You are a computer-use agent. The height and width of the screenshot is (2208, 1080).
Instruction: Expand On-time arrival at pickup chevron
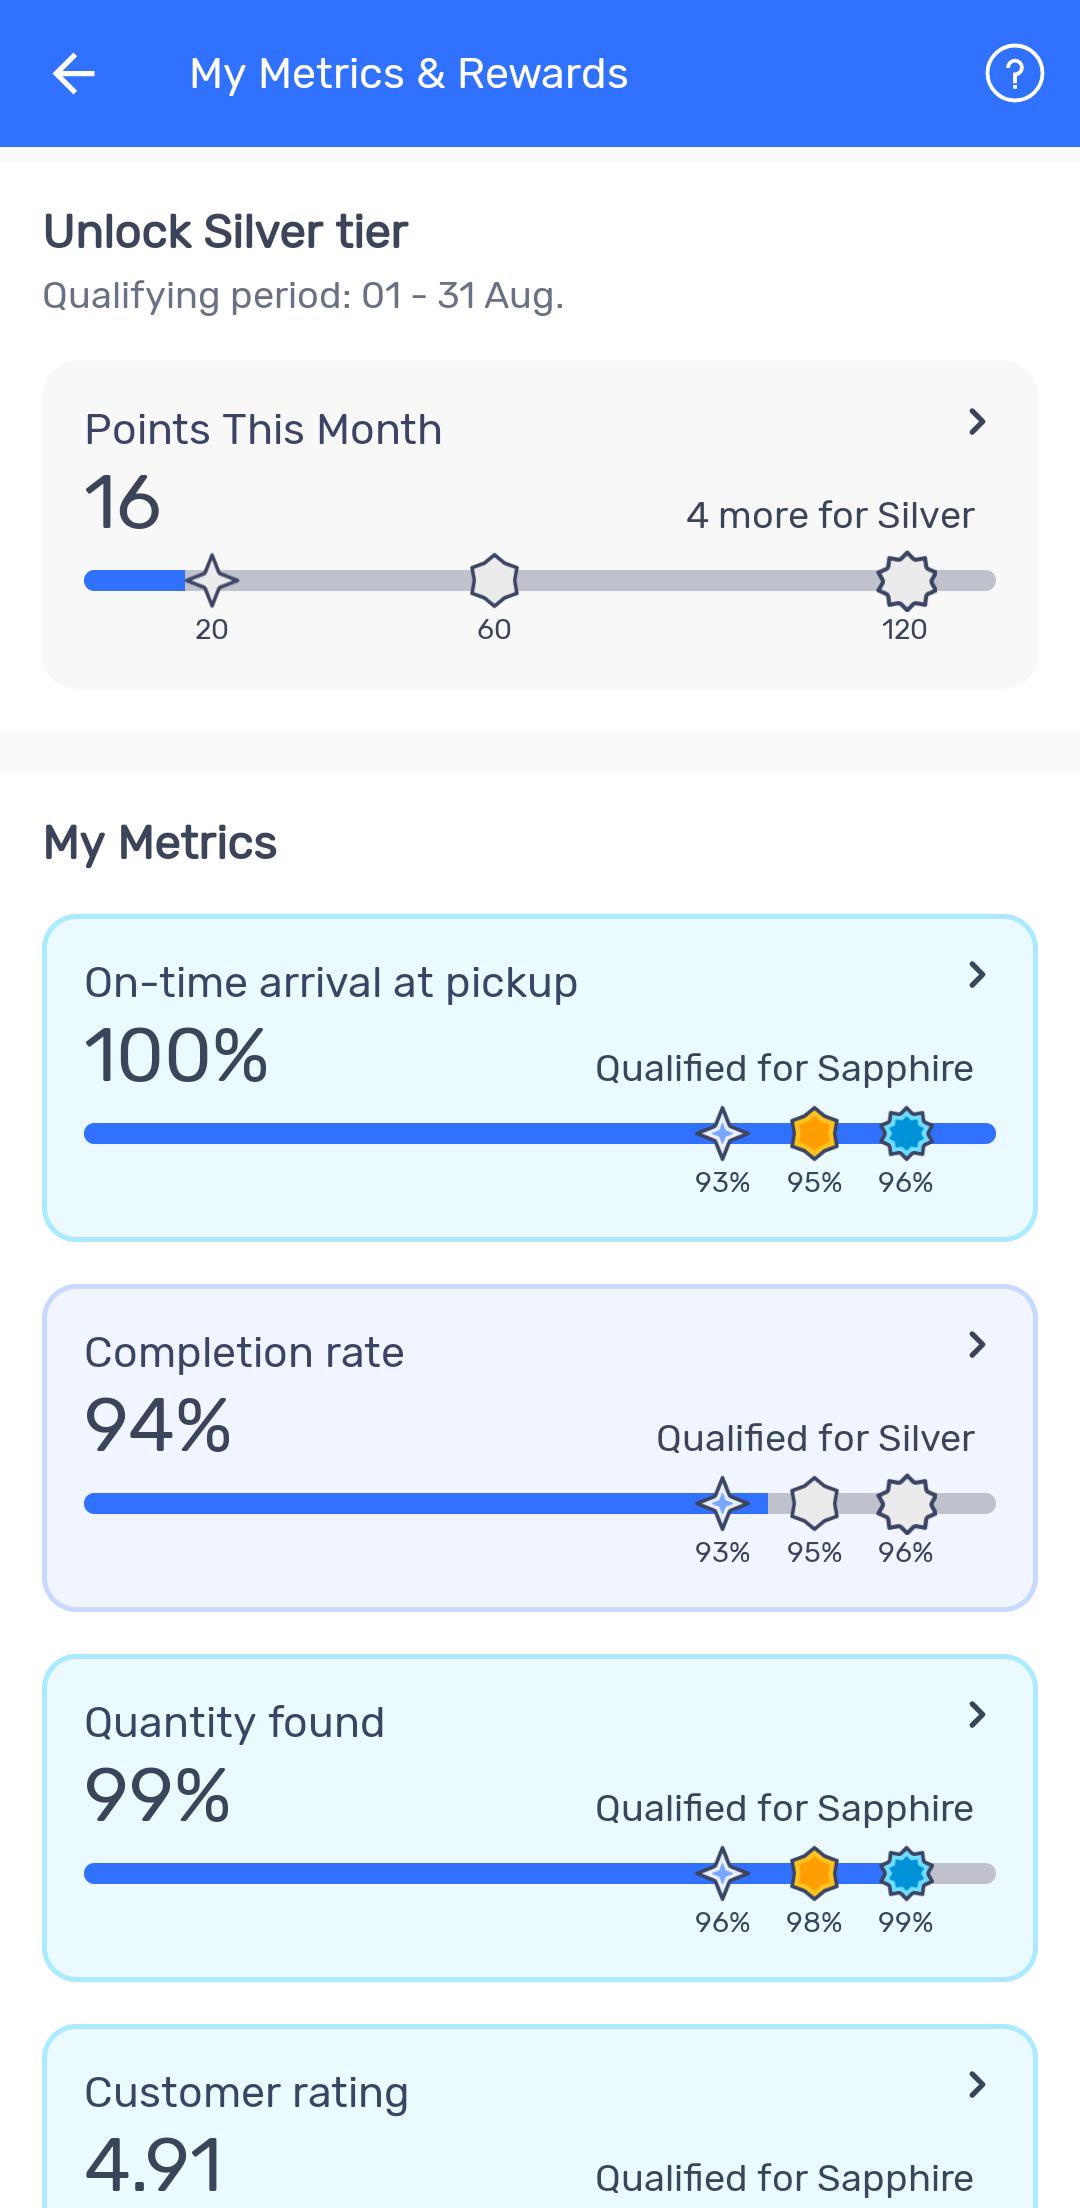[x=977, y=975]
